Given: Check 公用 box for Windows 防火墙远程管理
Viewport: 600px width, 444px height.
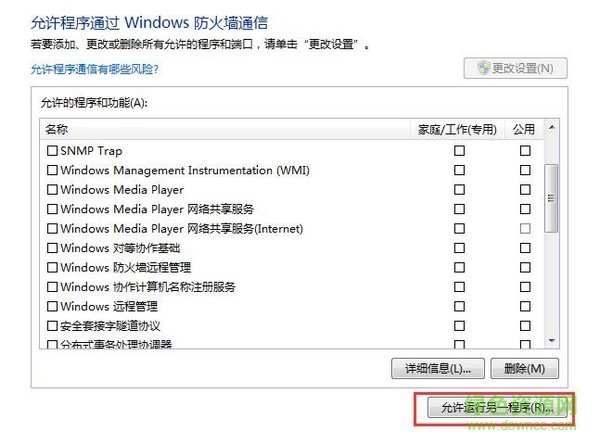Looking at the screenshot, I should (x=525, y=267).
